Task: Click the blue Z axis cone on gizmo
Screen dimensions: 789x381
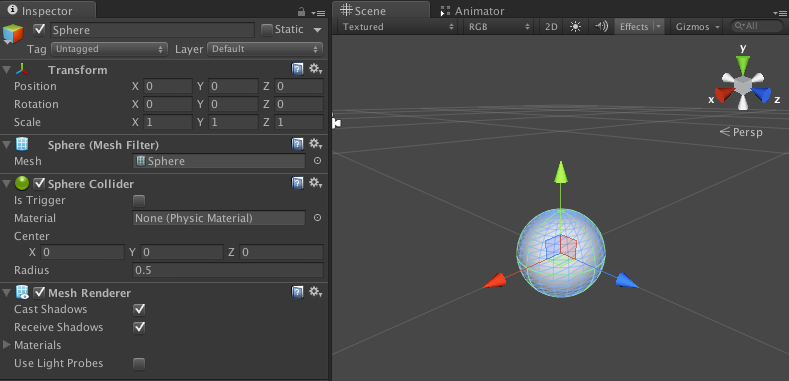Action: tap(762, 95)
